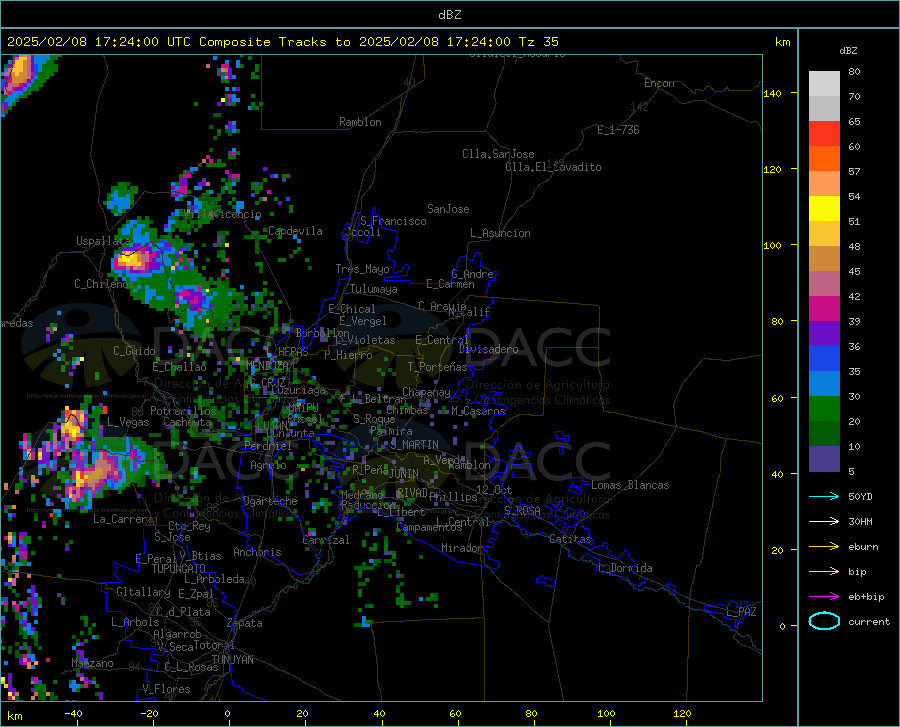The height and width of the screenshot is (727, 900).
Task: Click the blue radar echo north of Villavicencio
Action: (x=121, y=199)
